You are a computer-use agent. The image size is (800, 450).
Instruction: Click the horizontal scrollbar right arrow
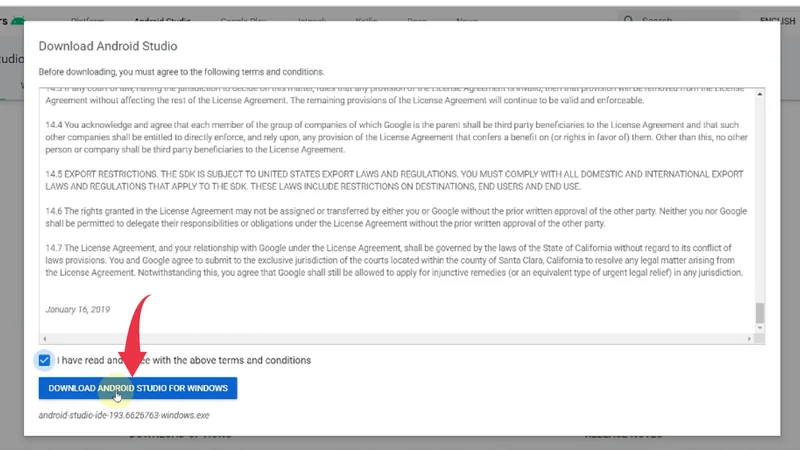748,339
